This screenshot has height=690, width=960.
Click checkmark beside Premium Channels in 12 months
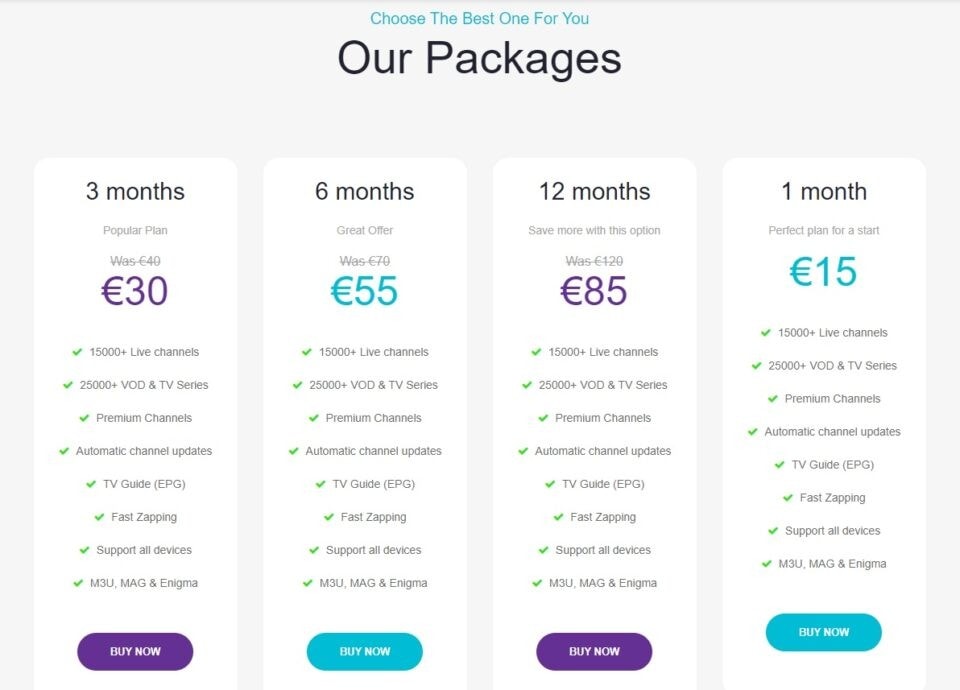pyautogui.click(x=543, y=418)
